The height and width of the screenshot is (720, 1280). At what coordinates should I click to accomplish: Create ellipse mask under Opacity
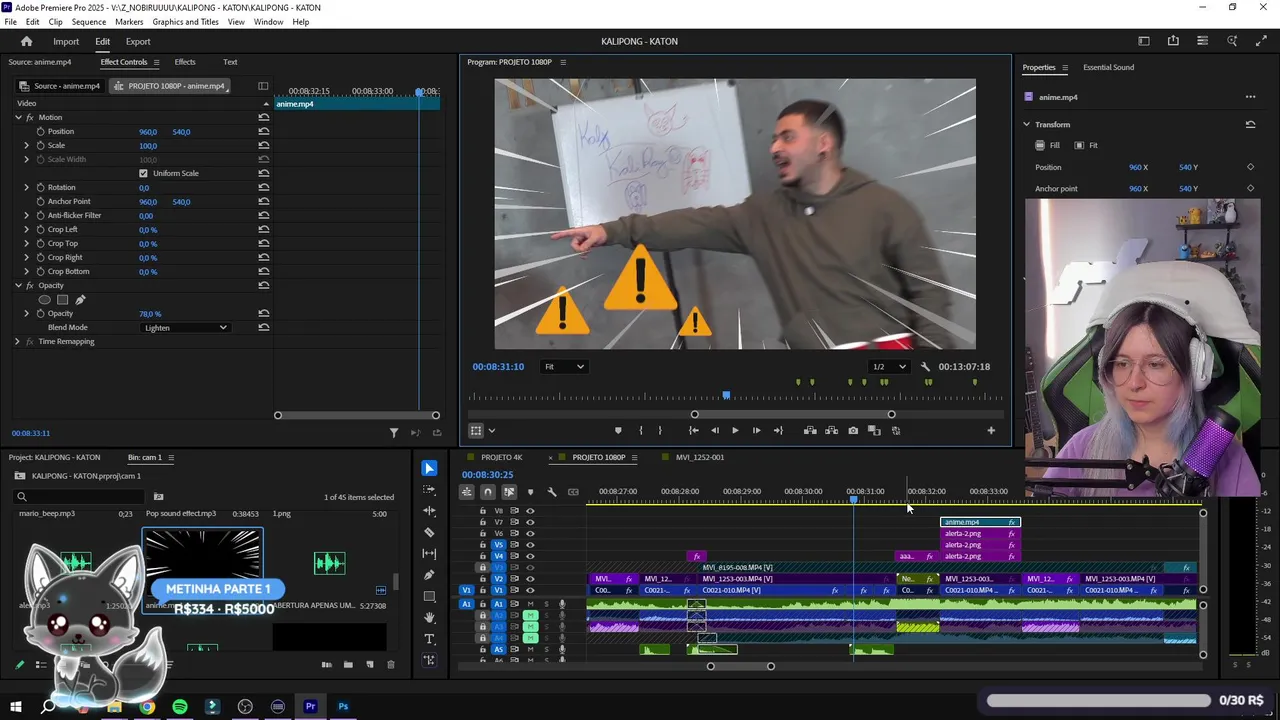(x=44, y=299)
